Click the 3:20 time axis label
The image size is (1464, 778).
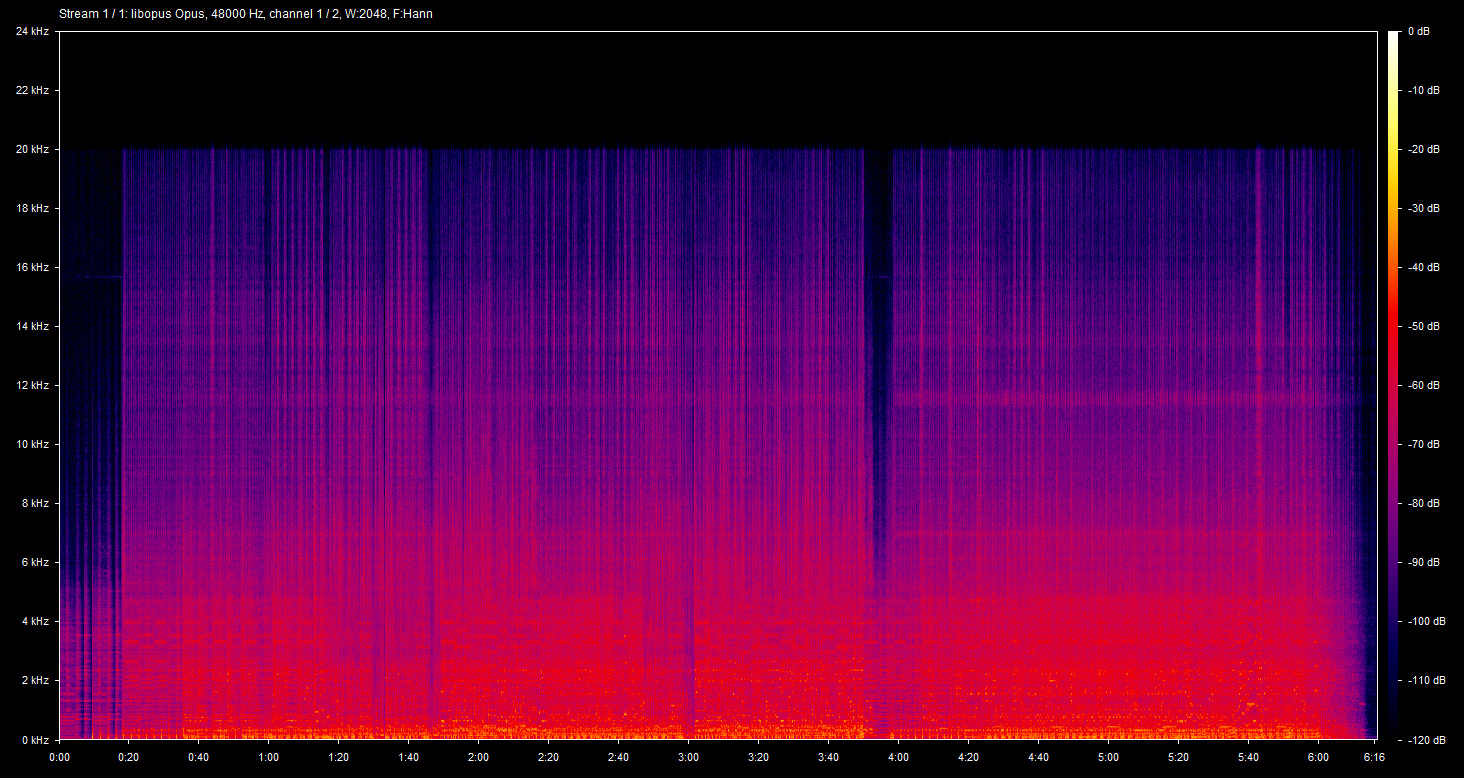tap(759, 757)
